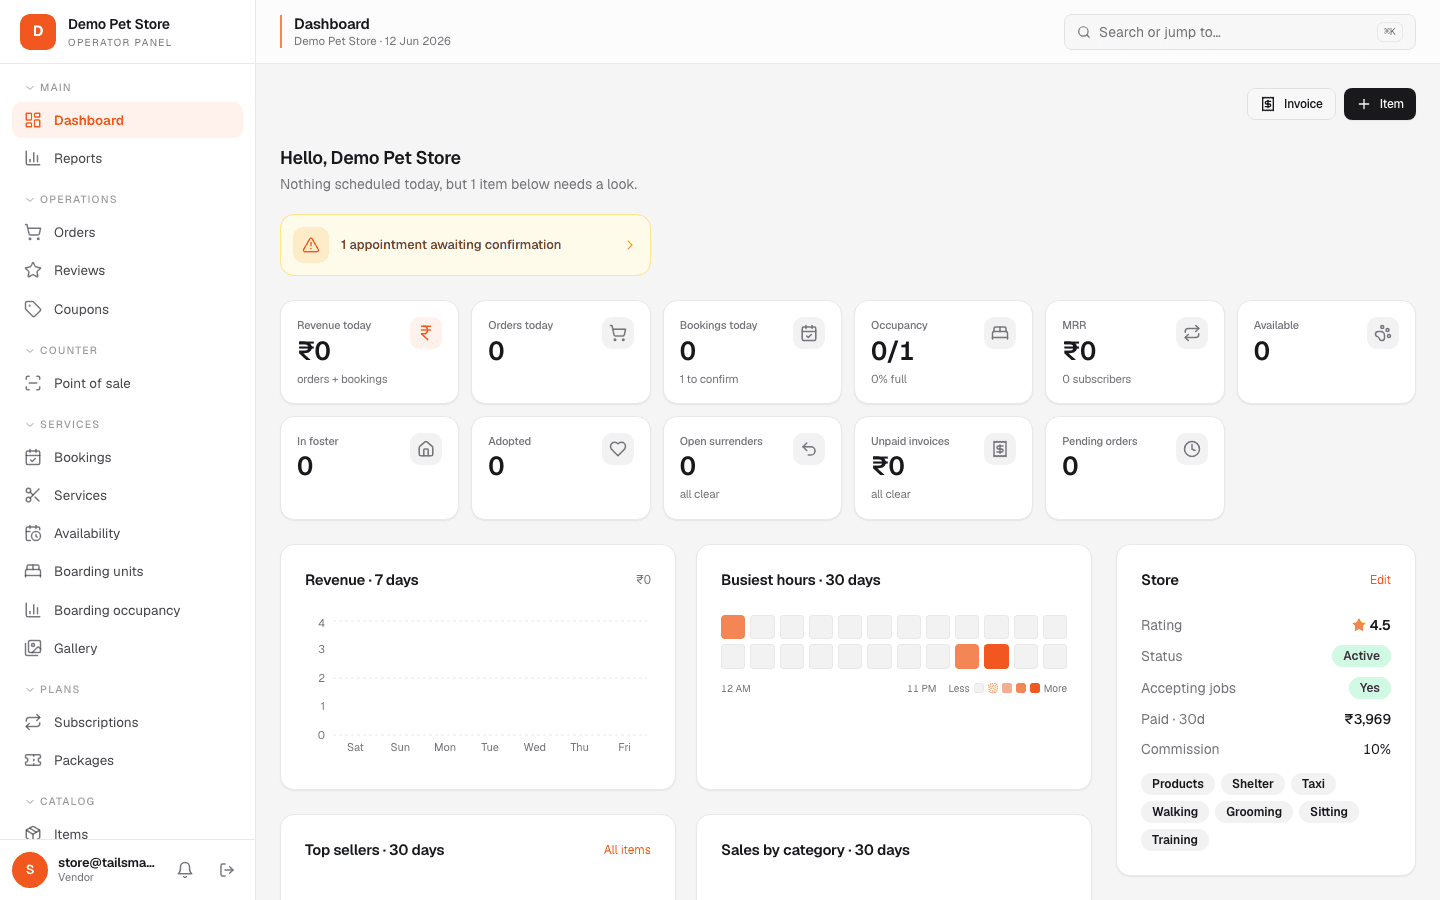Click the Walking tag
Screen dimensions: 1440x900
tap(1175, 812)
